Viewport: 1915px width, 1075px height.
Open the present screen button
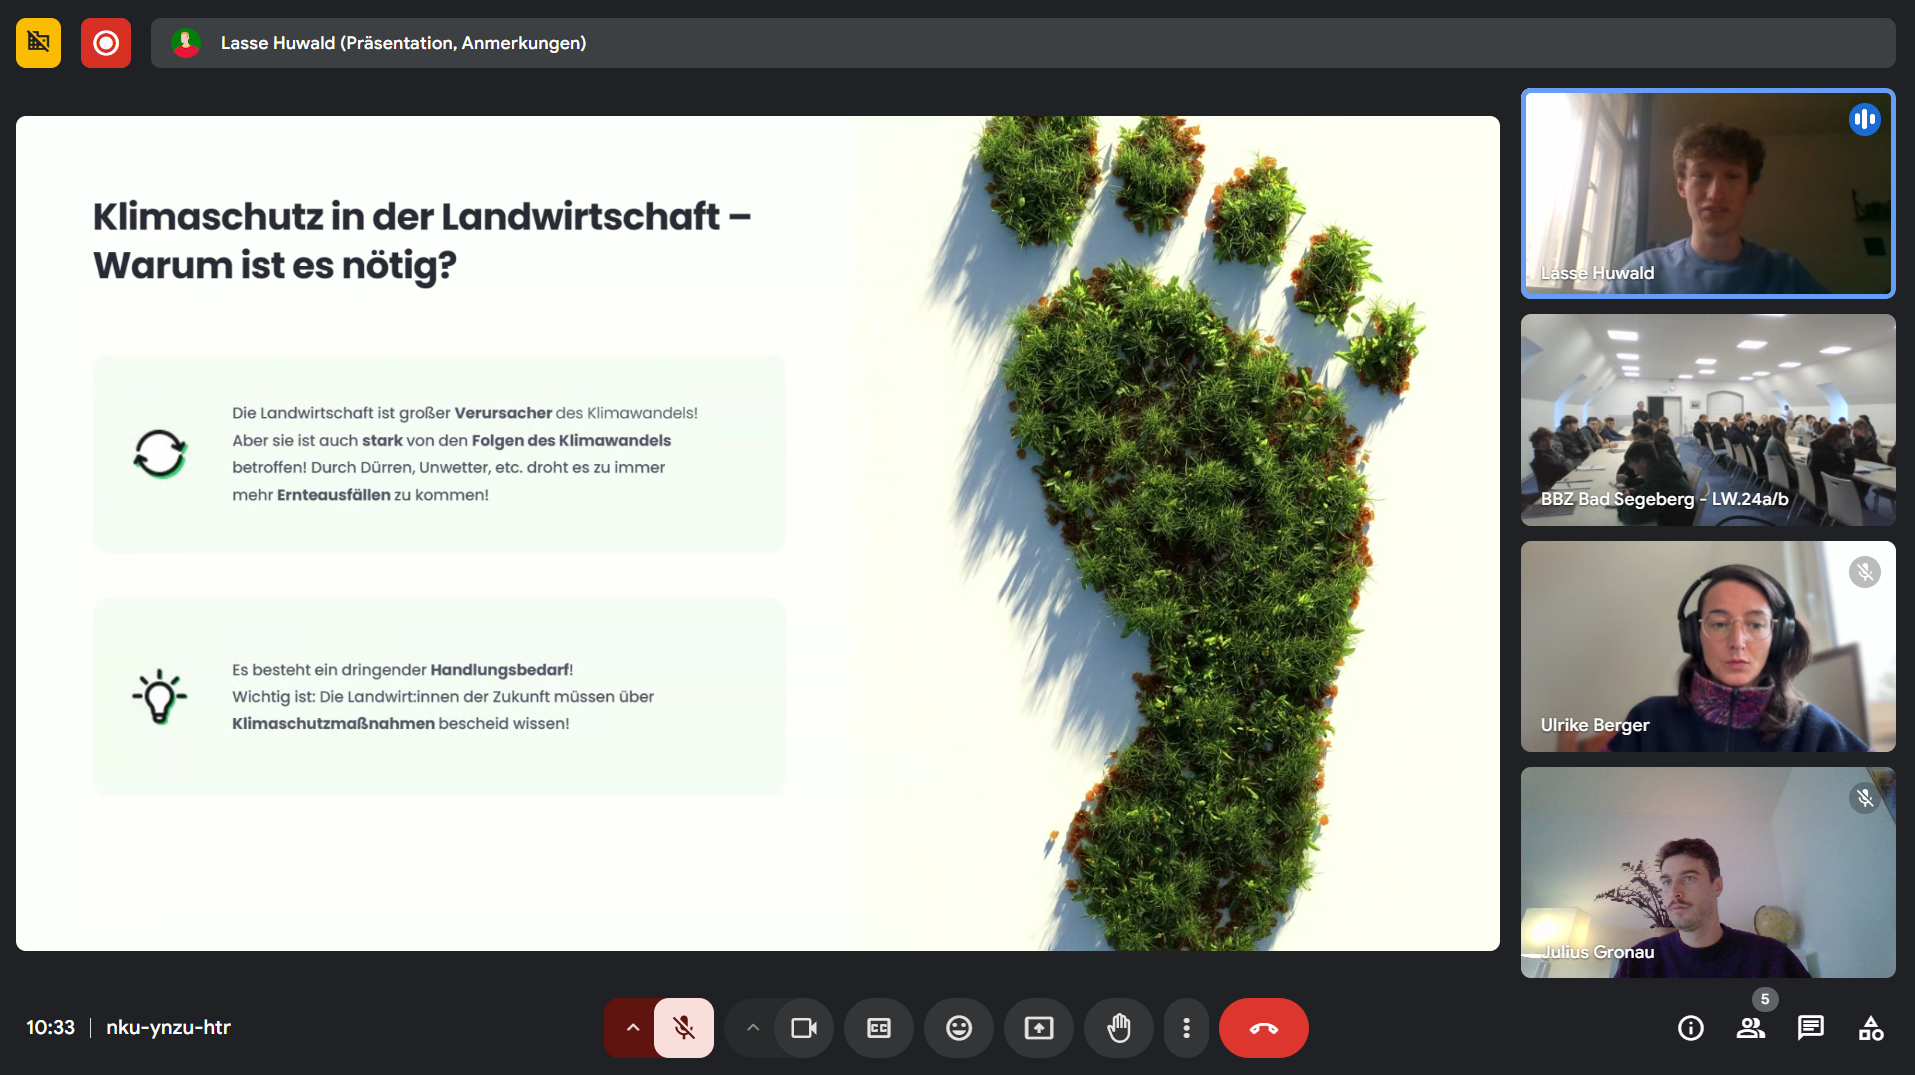(1038, 1028)
